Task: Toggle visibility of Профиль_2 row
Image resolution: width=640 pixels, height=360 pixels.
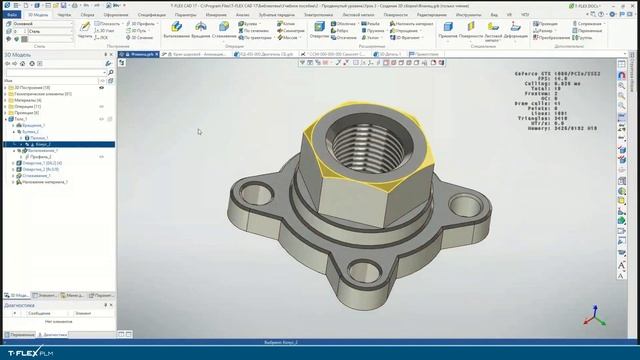Action: click(x=102, y=156)
